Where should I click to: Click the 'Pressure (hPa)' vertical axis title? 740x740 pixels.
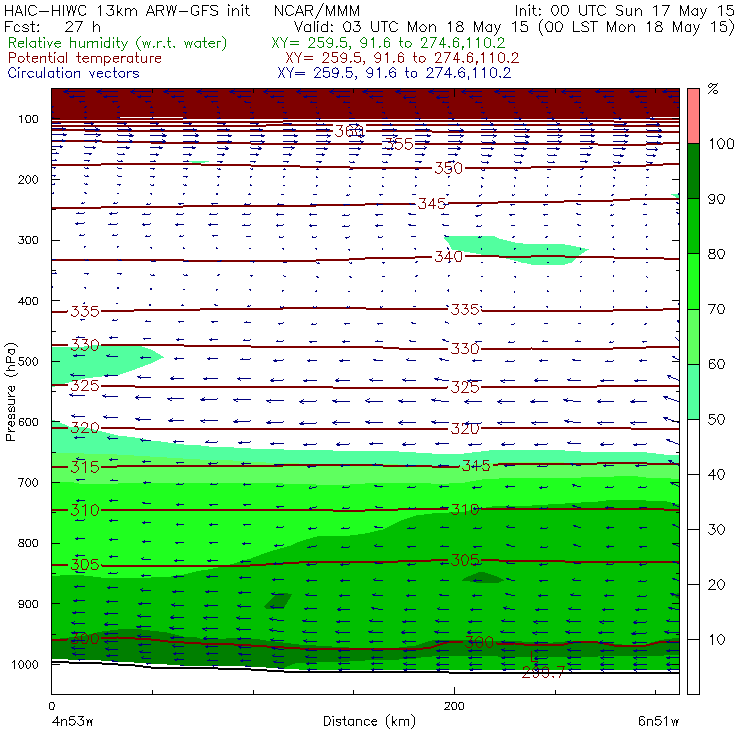point(10,392)
